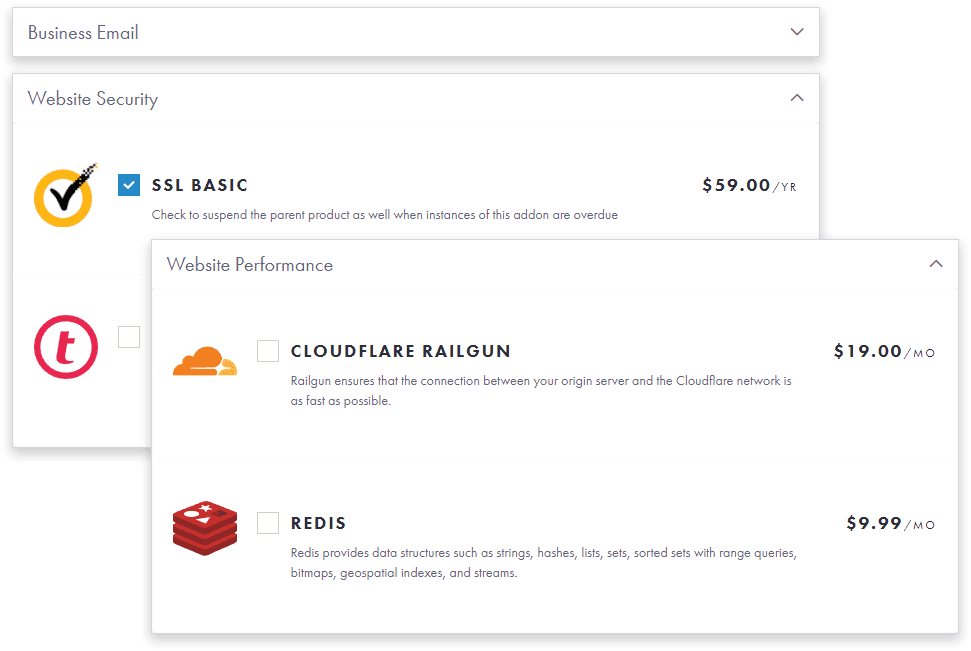Click the Website Performance panel title
This screenshot has height=651, width=971.
(250, 264)
